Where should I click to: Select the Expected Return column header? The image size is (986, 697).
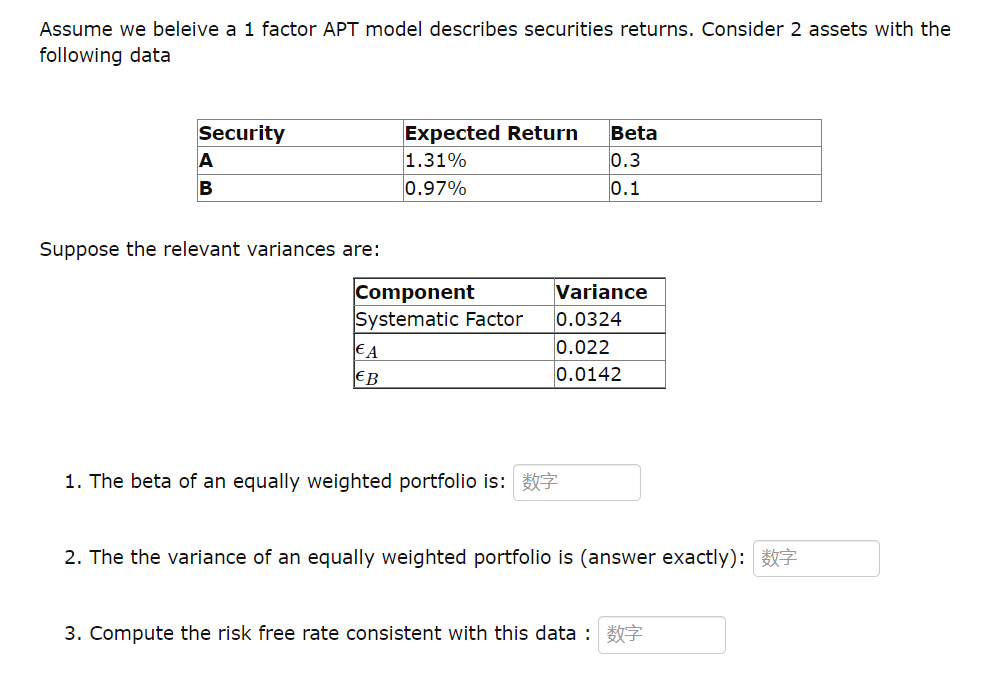[x=490, y=132]
